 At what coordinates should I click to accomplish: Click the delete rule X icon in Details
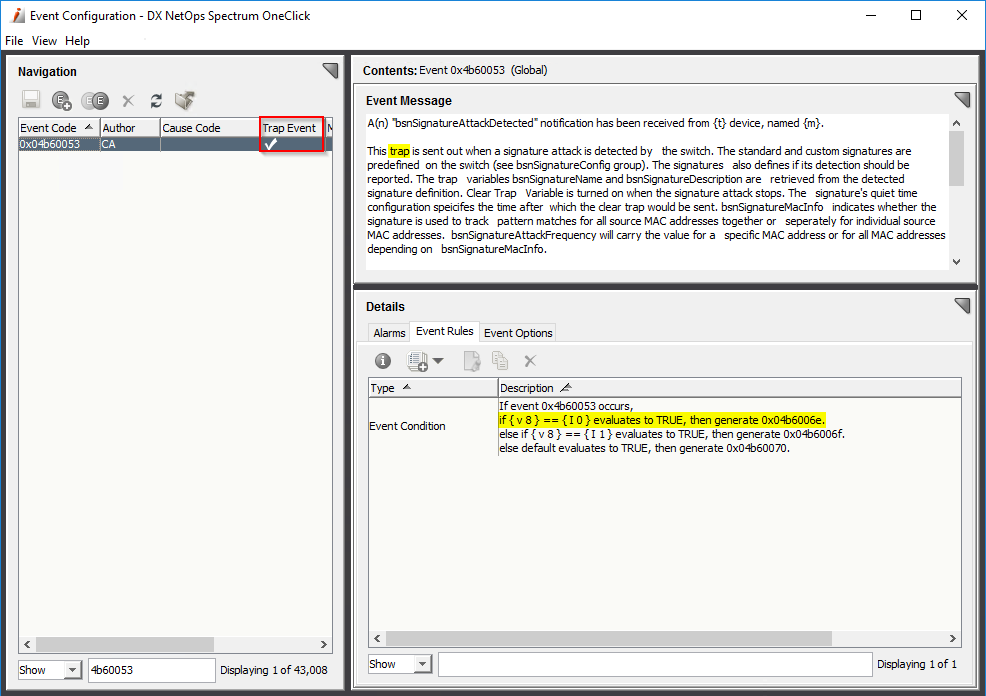[530, 361]
